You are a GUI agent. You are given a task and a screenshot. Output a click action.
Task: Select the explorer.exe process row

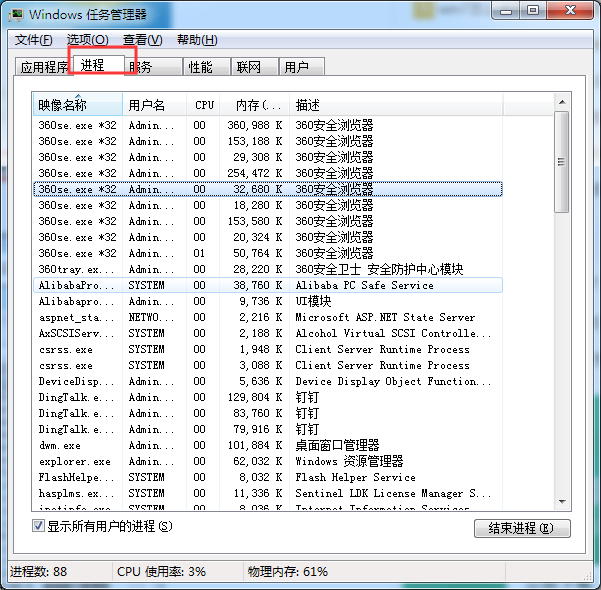[x=268, y=461]
